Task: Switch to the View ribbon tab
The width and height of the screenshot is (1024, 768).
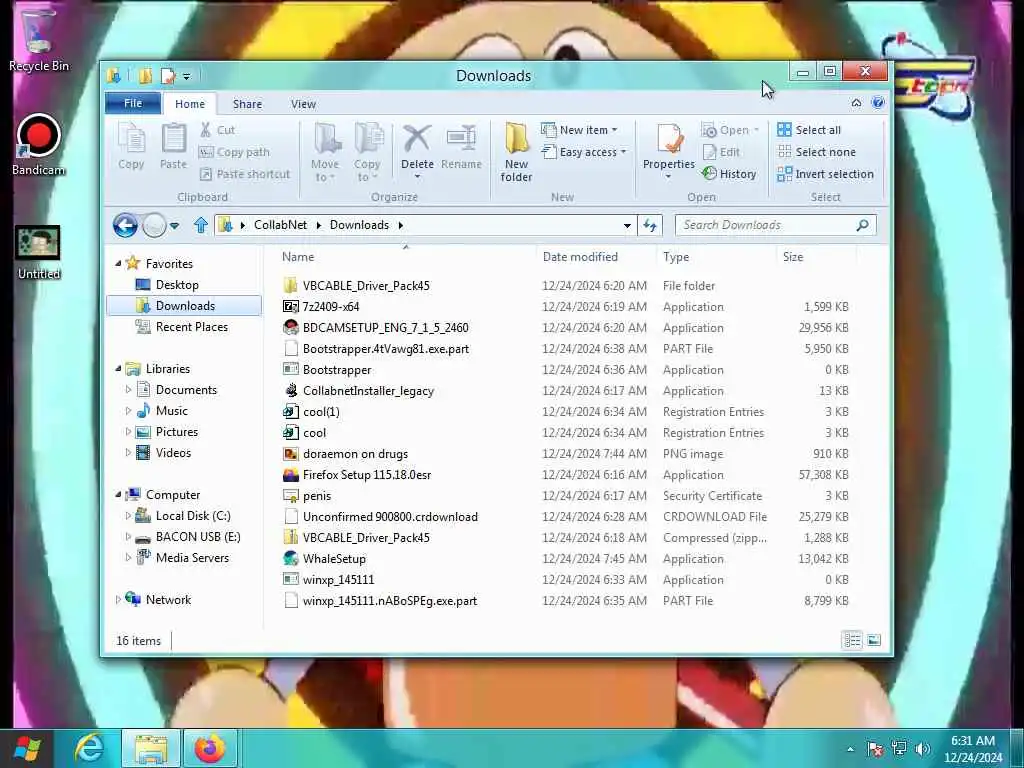Action: point(303,104)
